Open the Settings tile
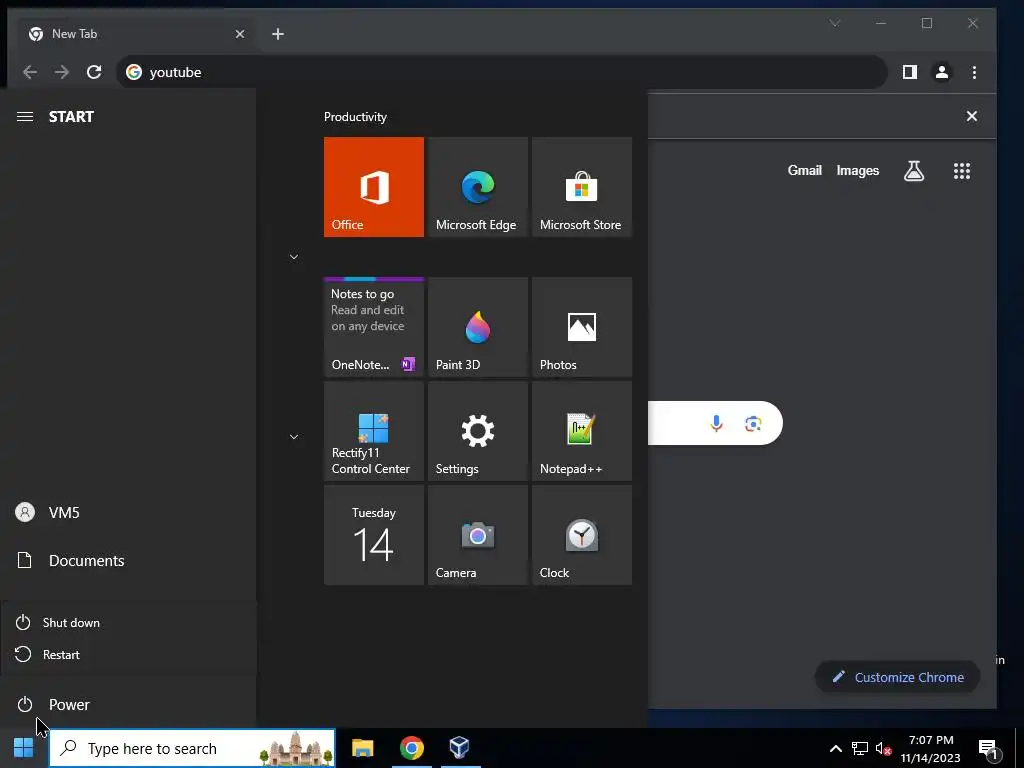Viewport: 1024px width, 768px height. [477, 431]
